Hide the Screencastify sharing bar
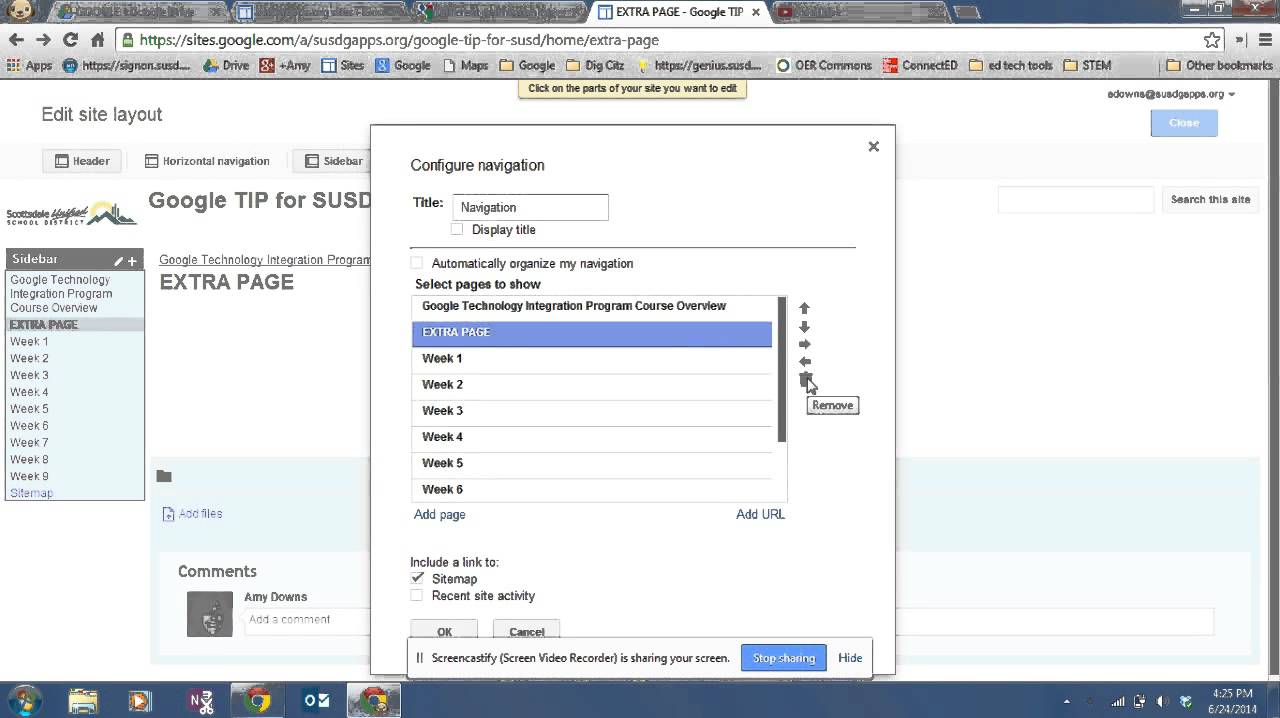This screenshot has height=718, width=1280. [850, 658]
